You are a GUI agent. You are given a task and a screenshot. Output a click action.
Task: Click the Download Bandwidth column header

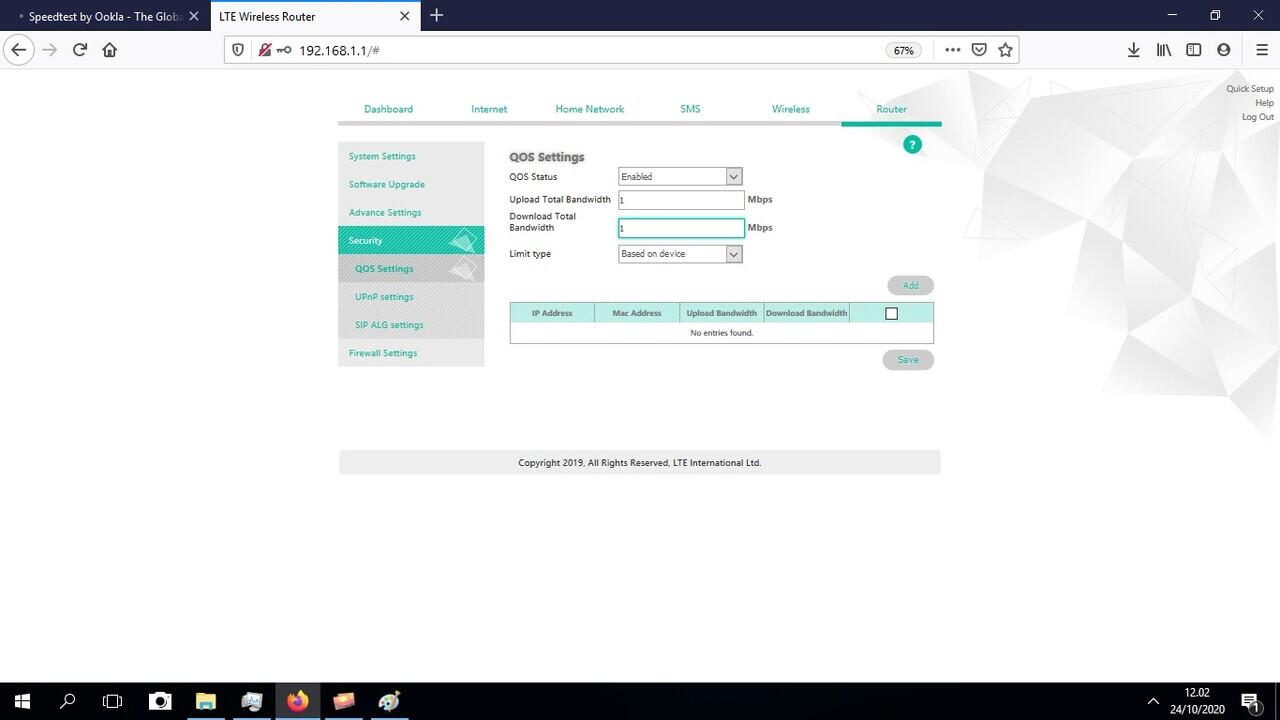click(806, 313)
